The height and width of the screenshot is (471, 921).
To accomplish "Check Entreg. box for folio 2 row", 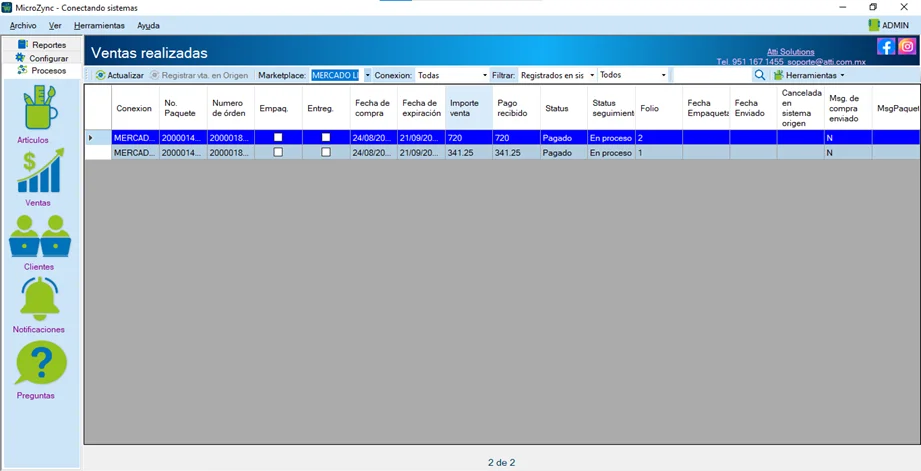I will coord(326,137).
